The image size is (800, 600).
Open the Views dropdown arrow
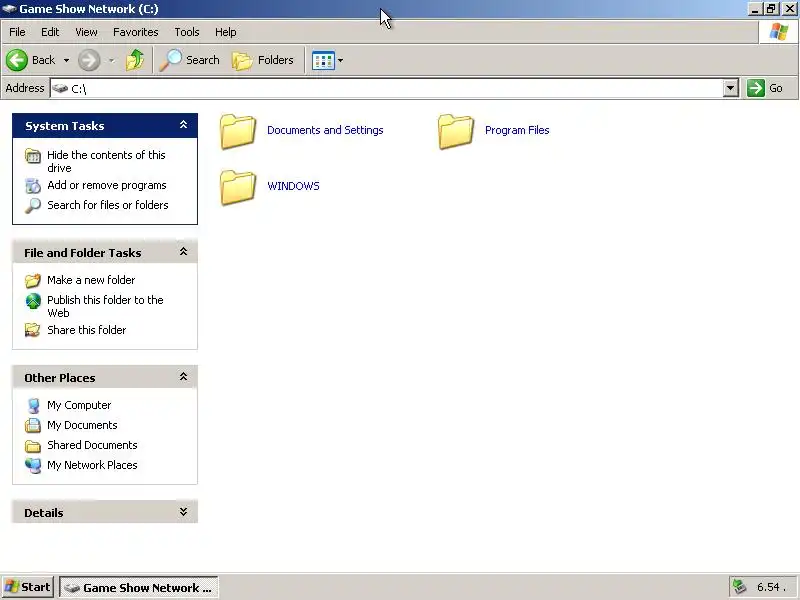(340, 60)
